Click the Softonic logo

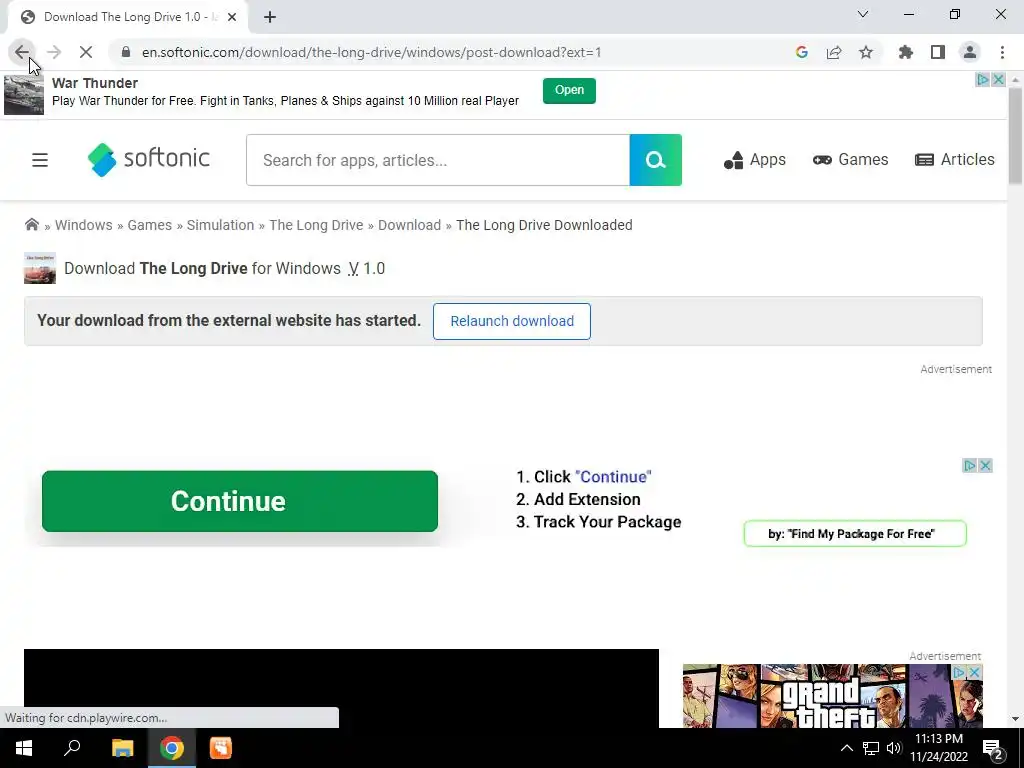pos(149,159)
